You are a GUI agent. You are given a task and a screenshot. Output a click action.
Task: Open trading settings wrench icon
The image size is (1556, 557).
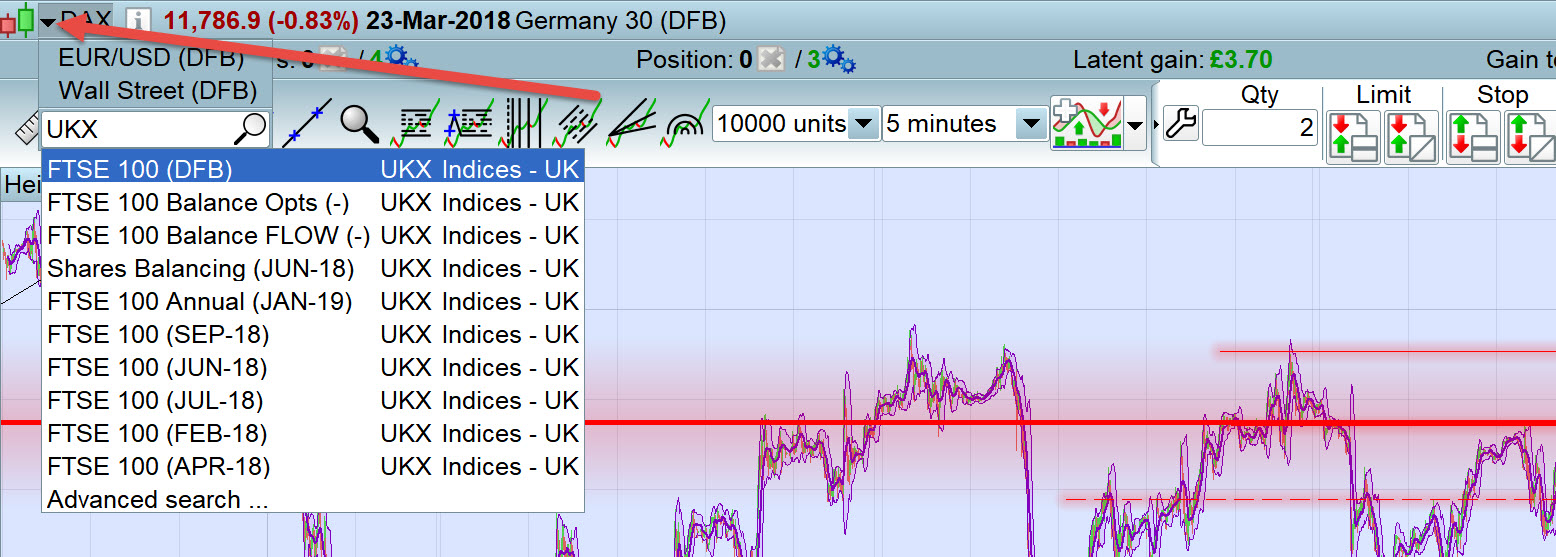coord(1180,124)
